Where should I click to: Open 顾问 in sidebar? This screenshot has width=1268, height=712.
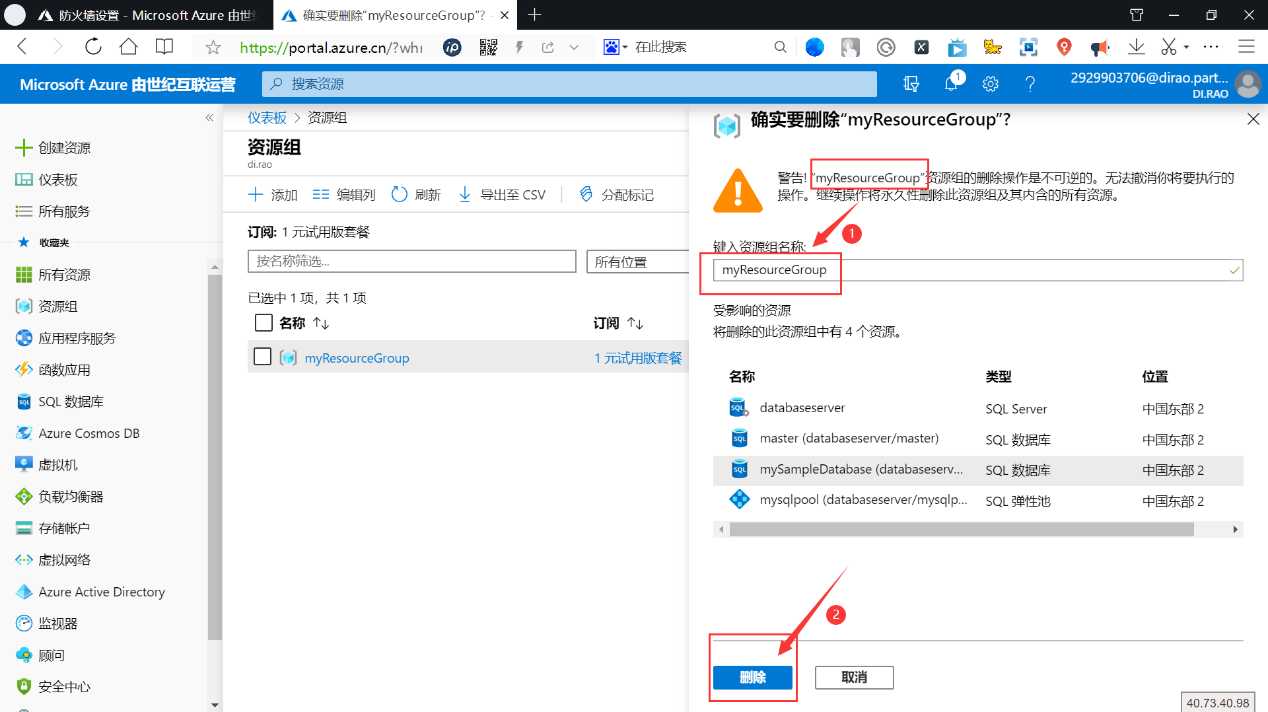(51, 655)
